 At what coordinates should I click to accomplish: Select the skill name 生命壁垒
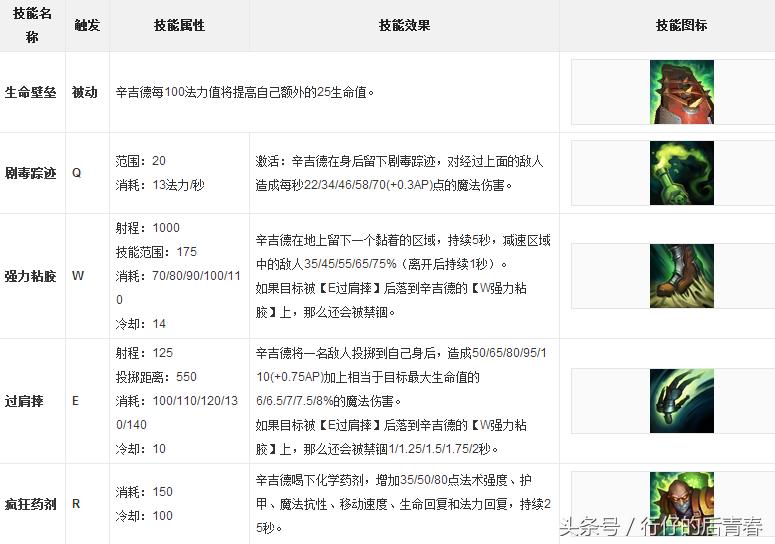[x=31, y=92]
